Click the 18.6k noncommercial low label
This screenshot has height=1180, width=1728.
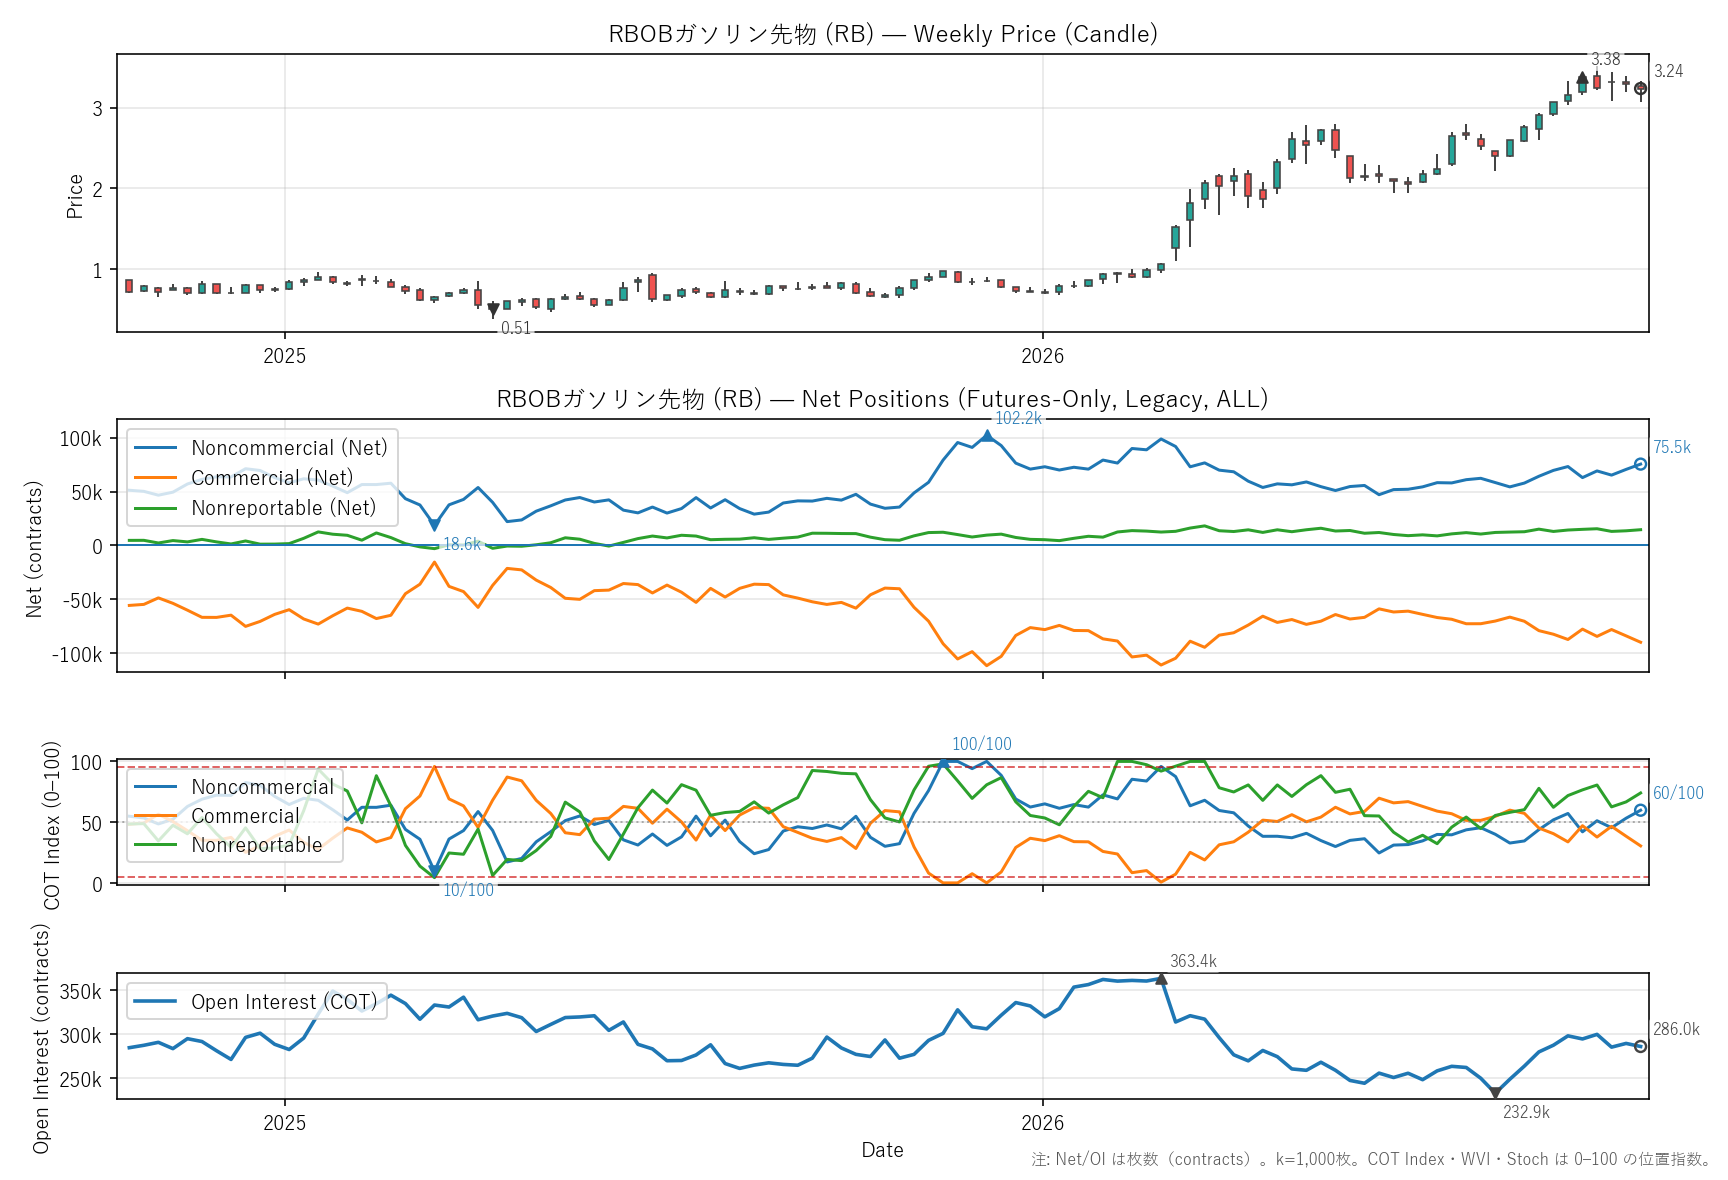462,544
